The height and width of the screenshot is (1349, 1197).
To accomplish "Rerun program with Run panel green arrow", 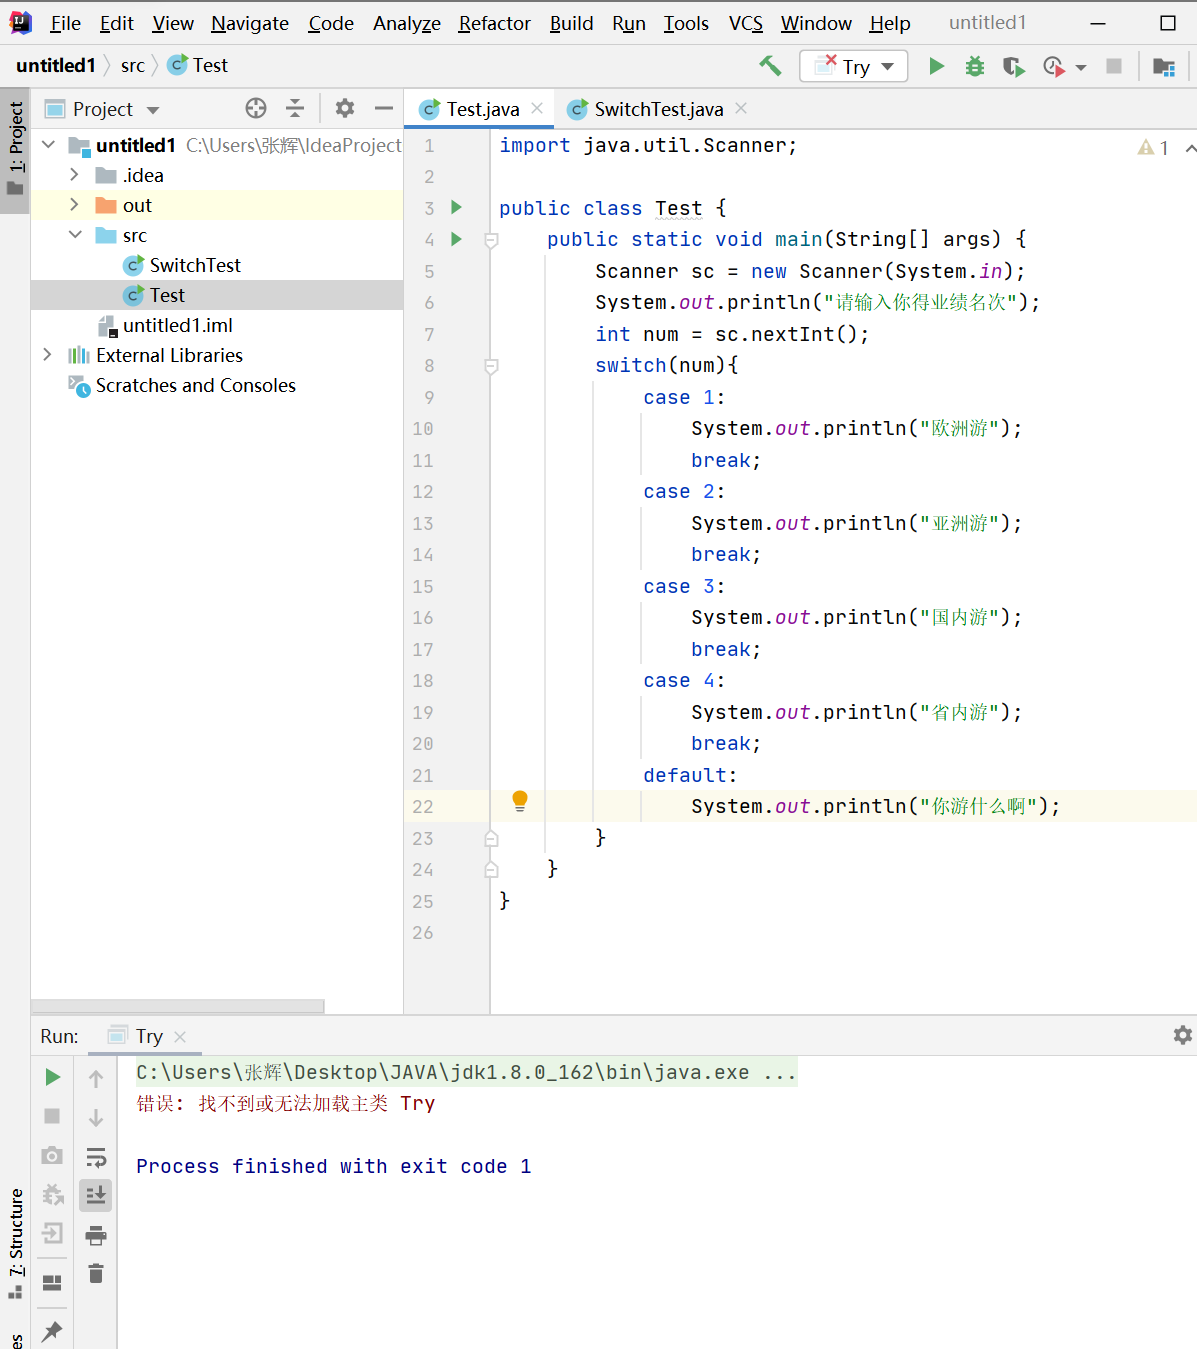I will (x=53, y=1077).
